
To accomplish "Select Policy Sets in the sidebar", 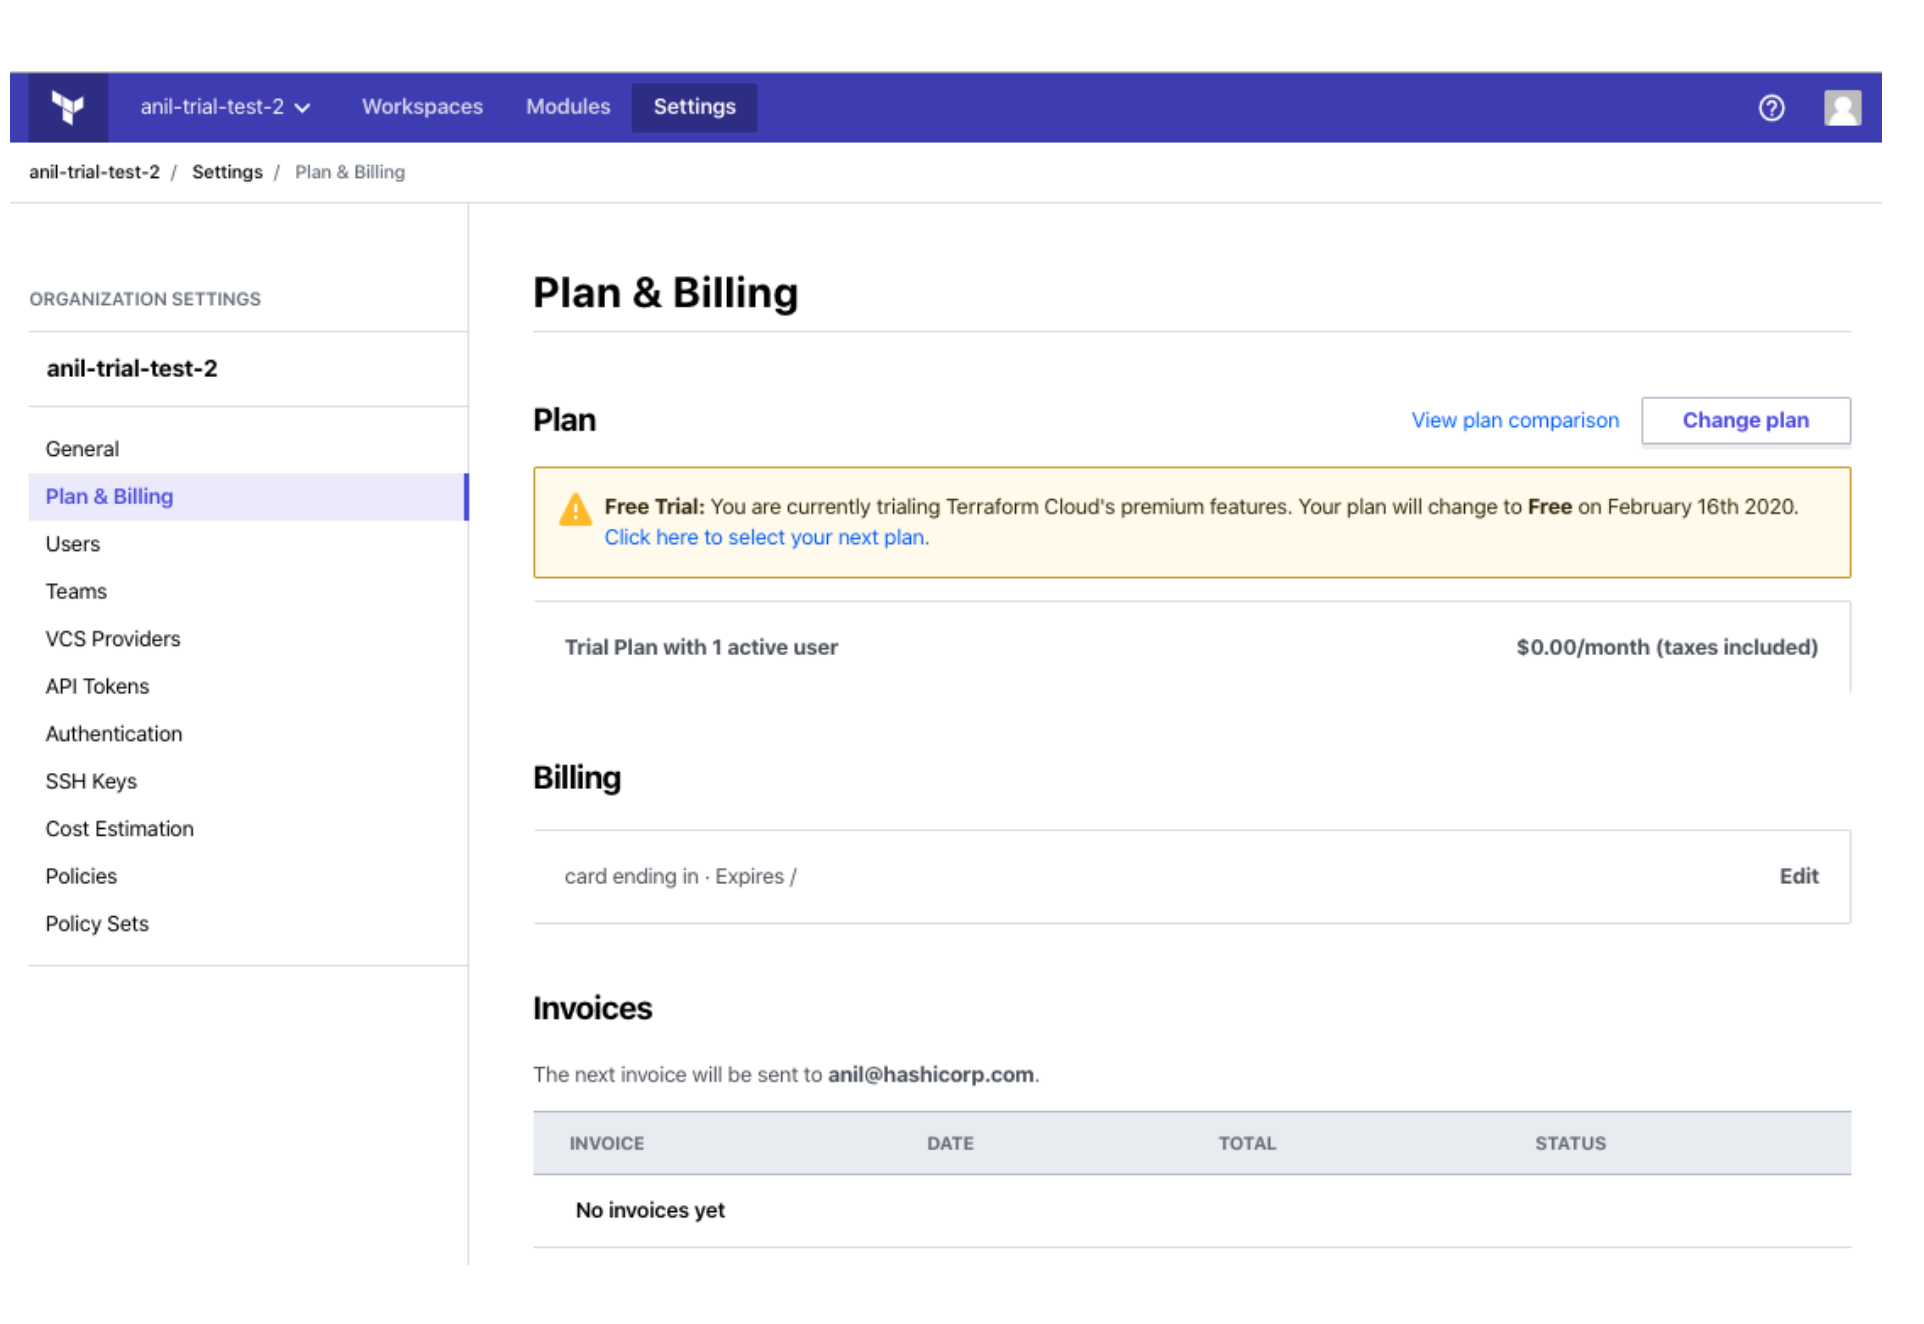I will [x=97, y=924].
